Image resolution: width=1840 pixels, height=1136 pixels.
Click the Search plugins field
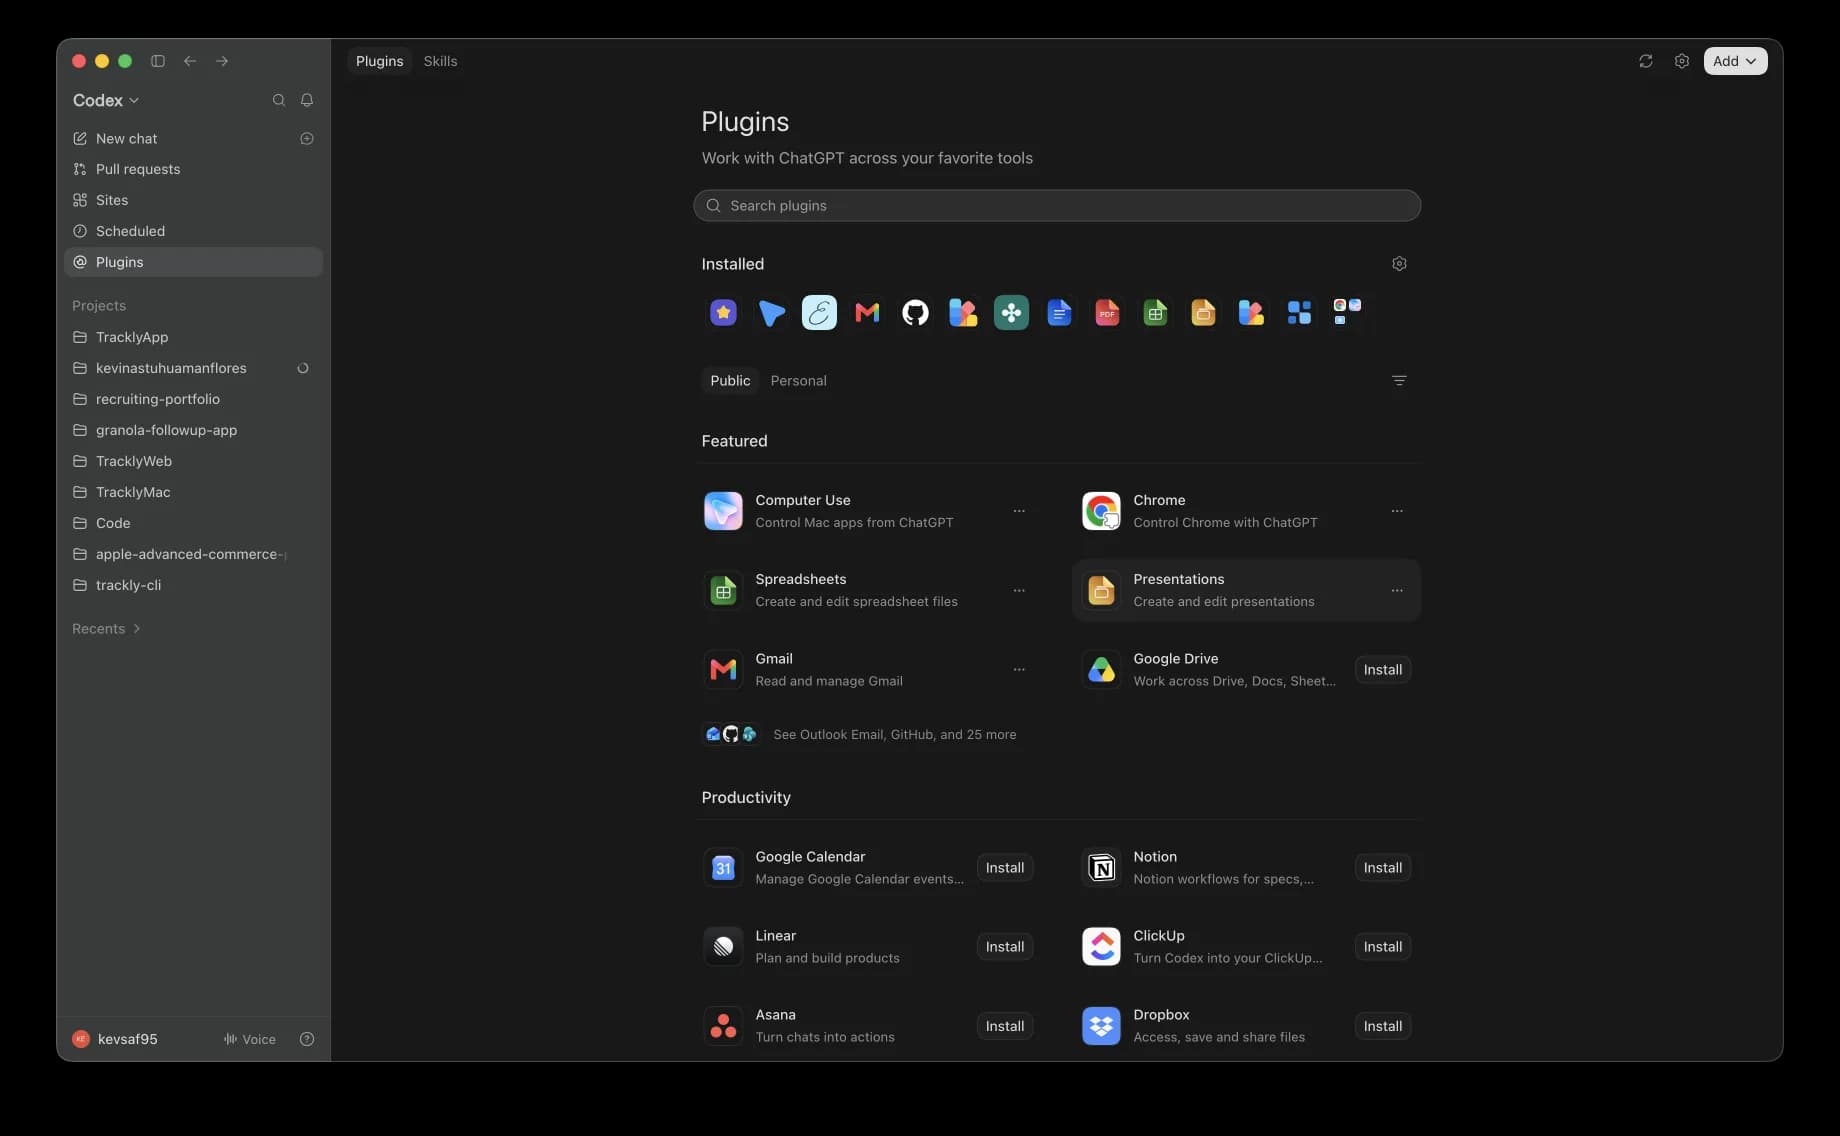point(1057,206)
